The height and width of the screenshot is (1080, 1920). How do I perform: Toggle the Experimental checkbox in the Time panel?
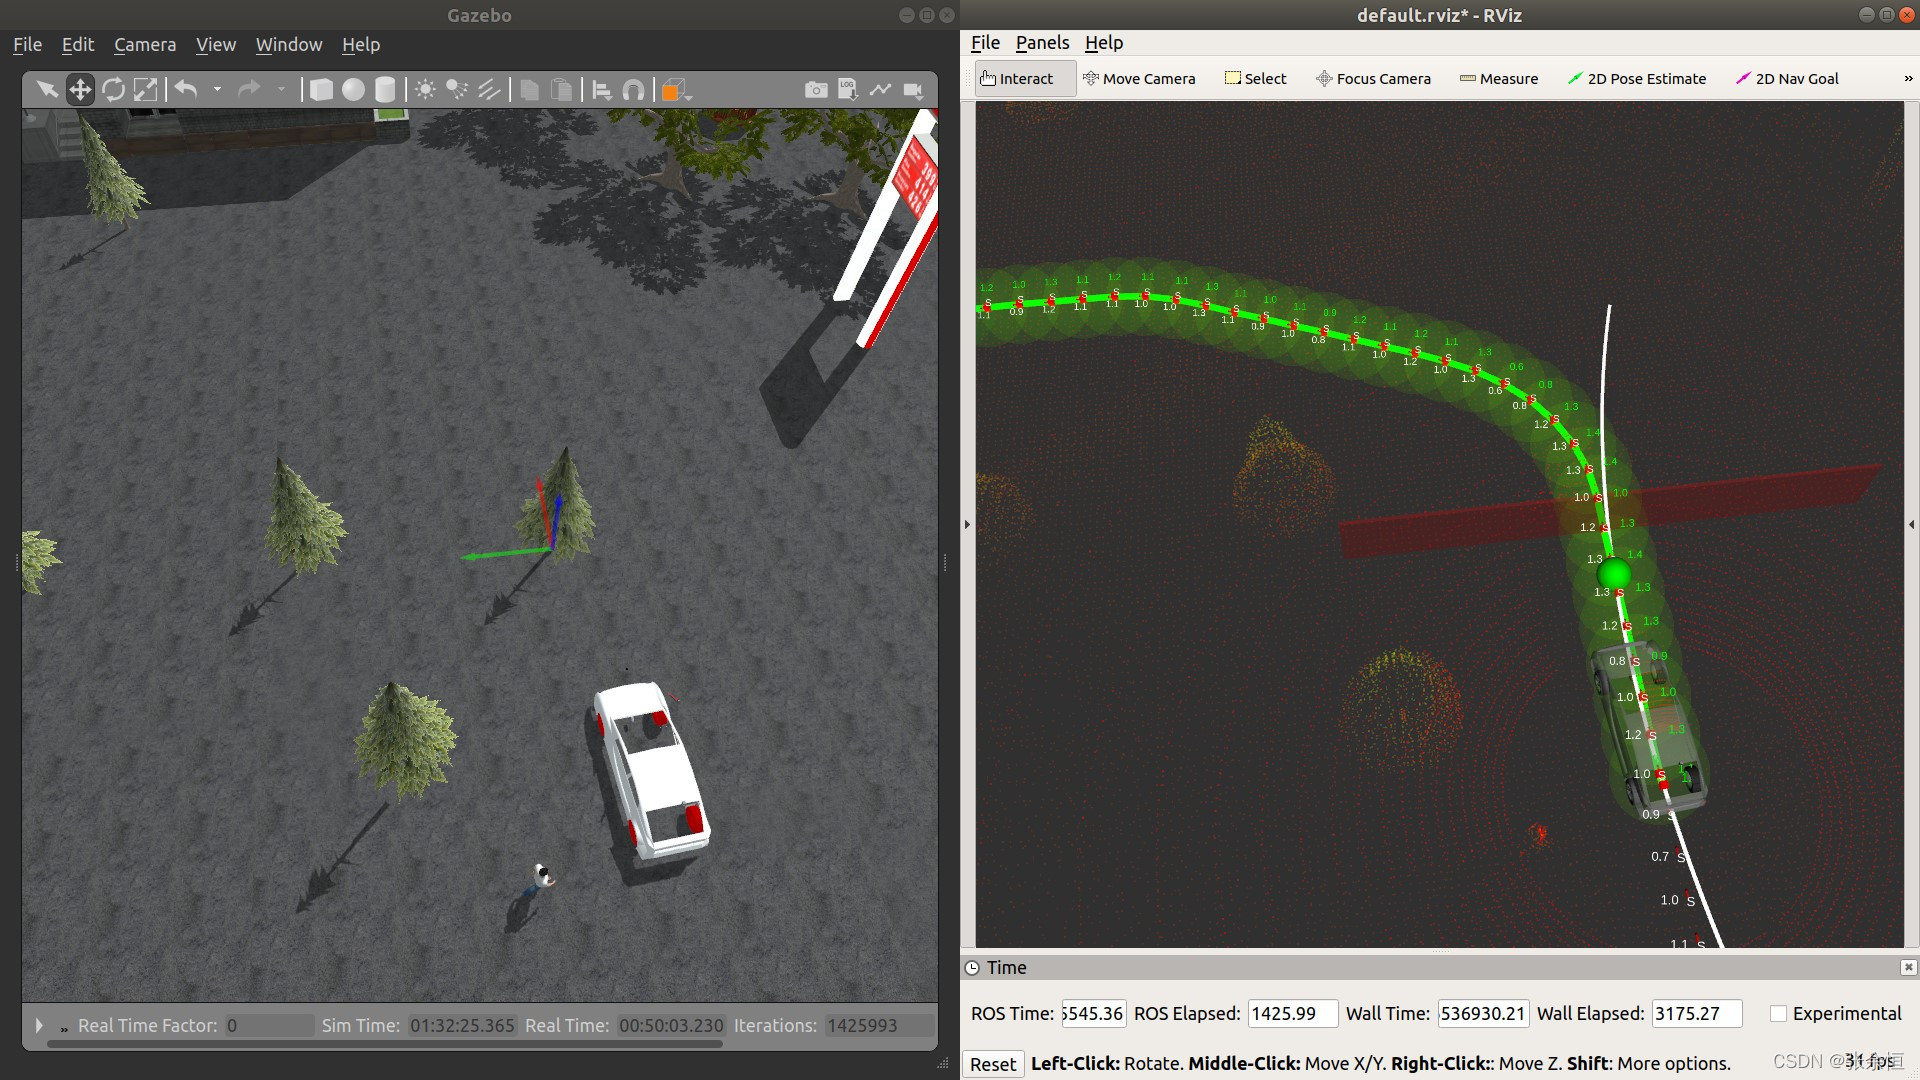coord(1778,1013)
